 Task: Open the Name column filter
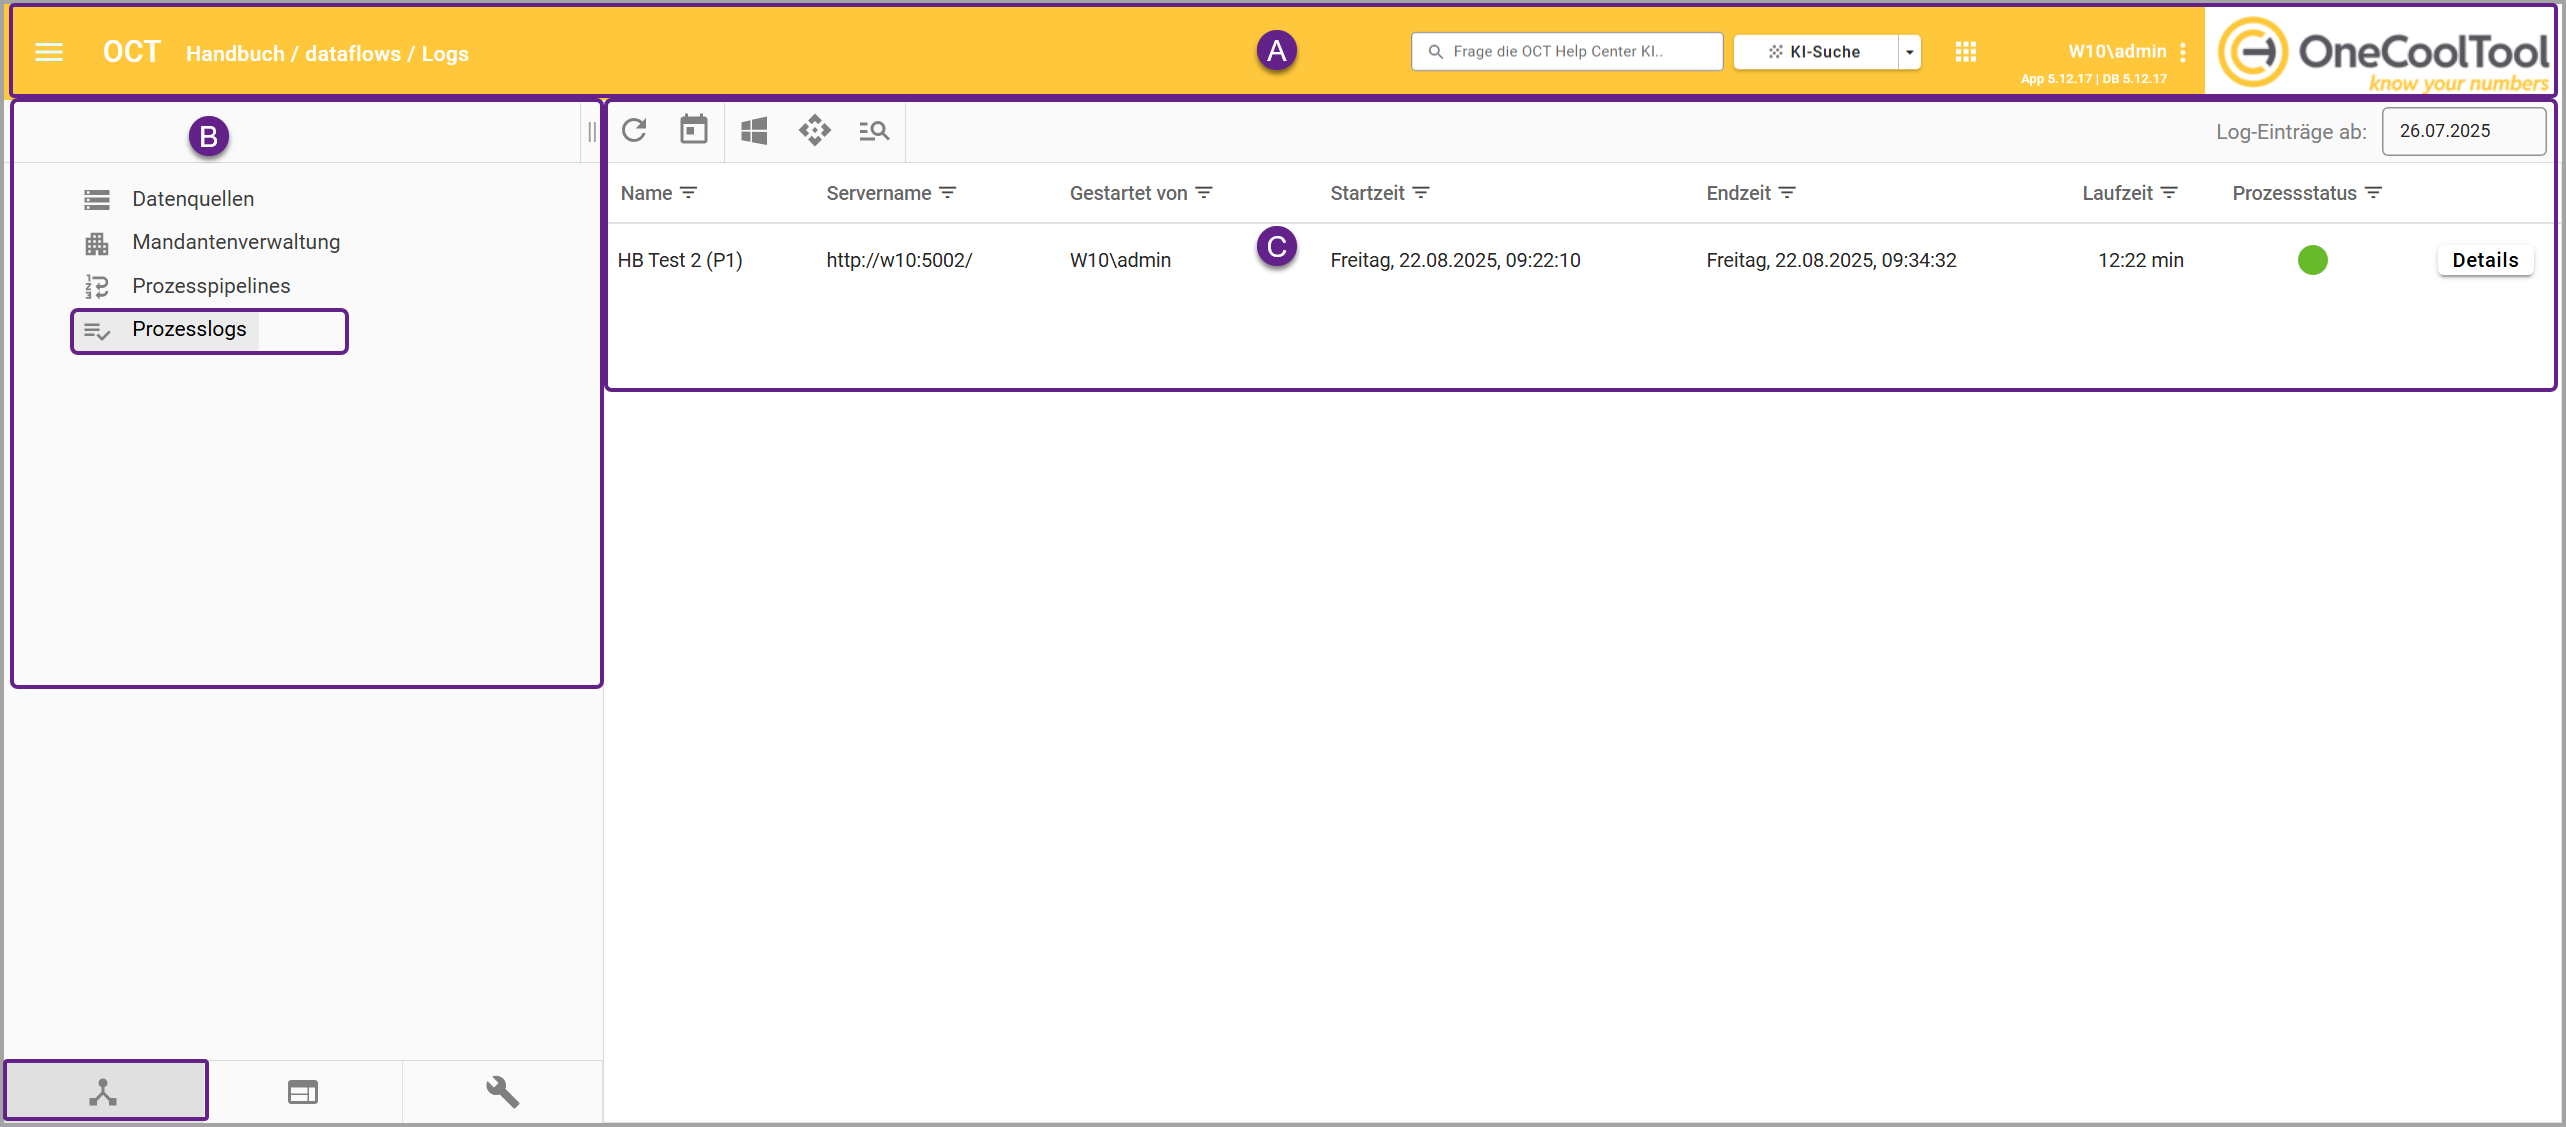(688, 193)
